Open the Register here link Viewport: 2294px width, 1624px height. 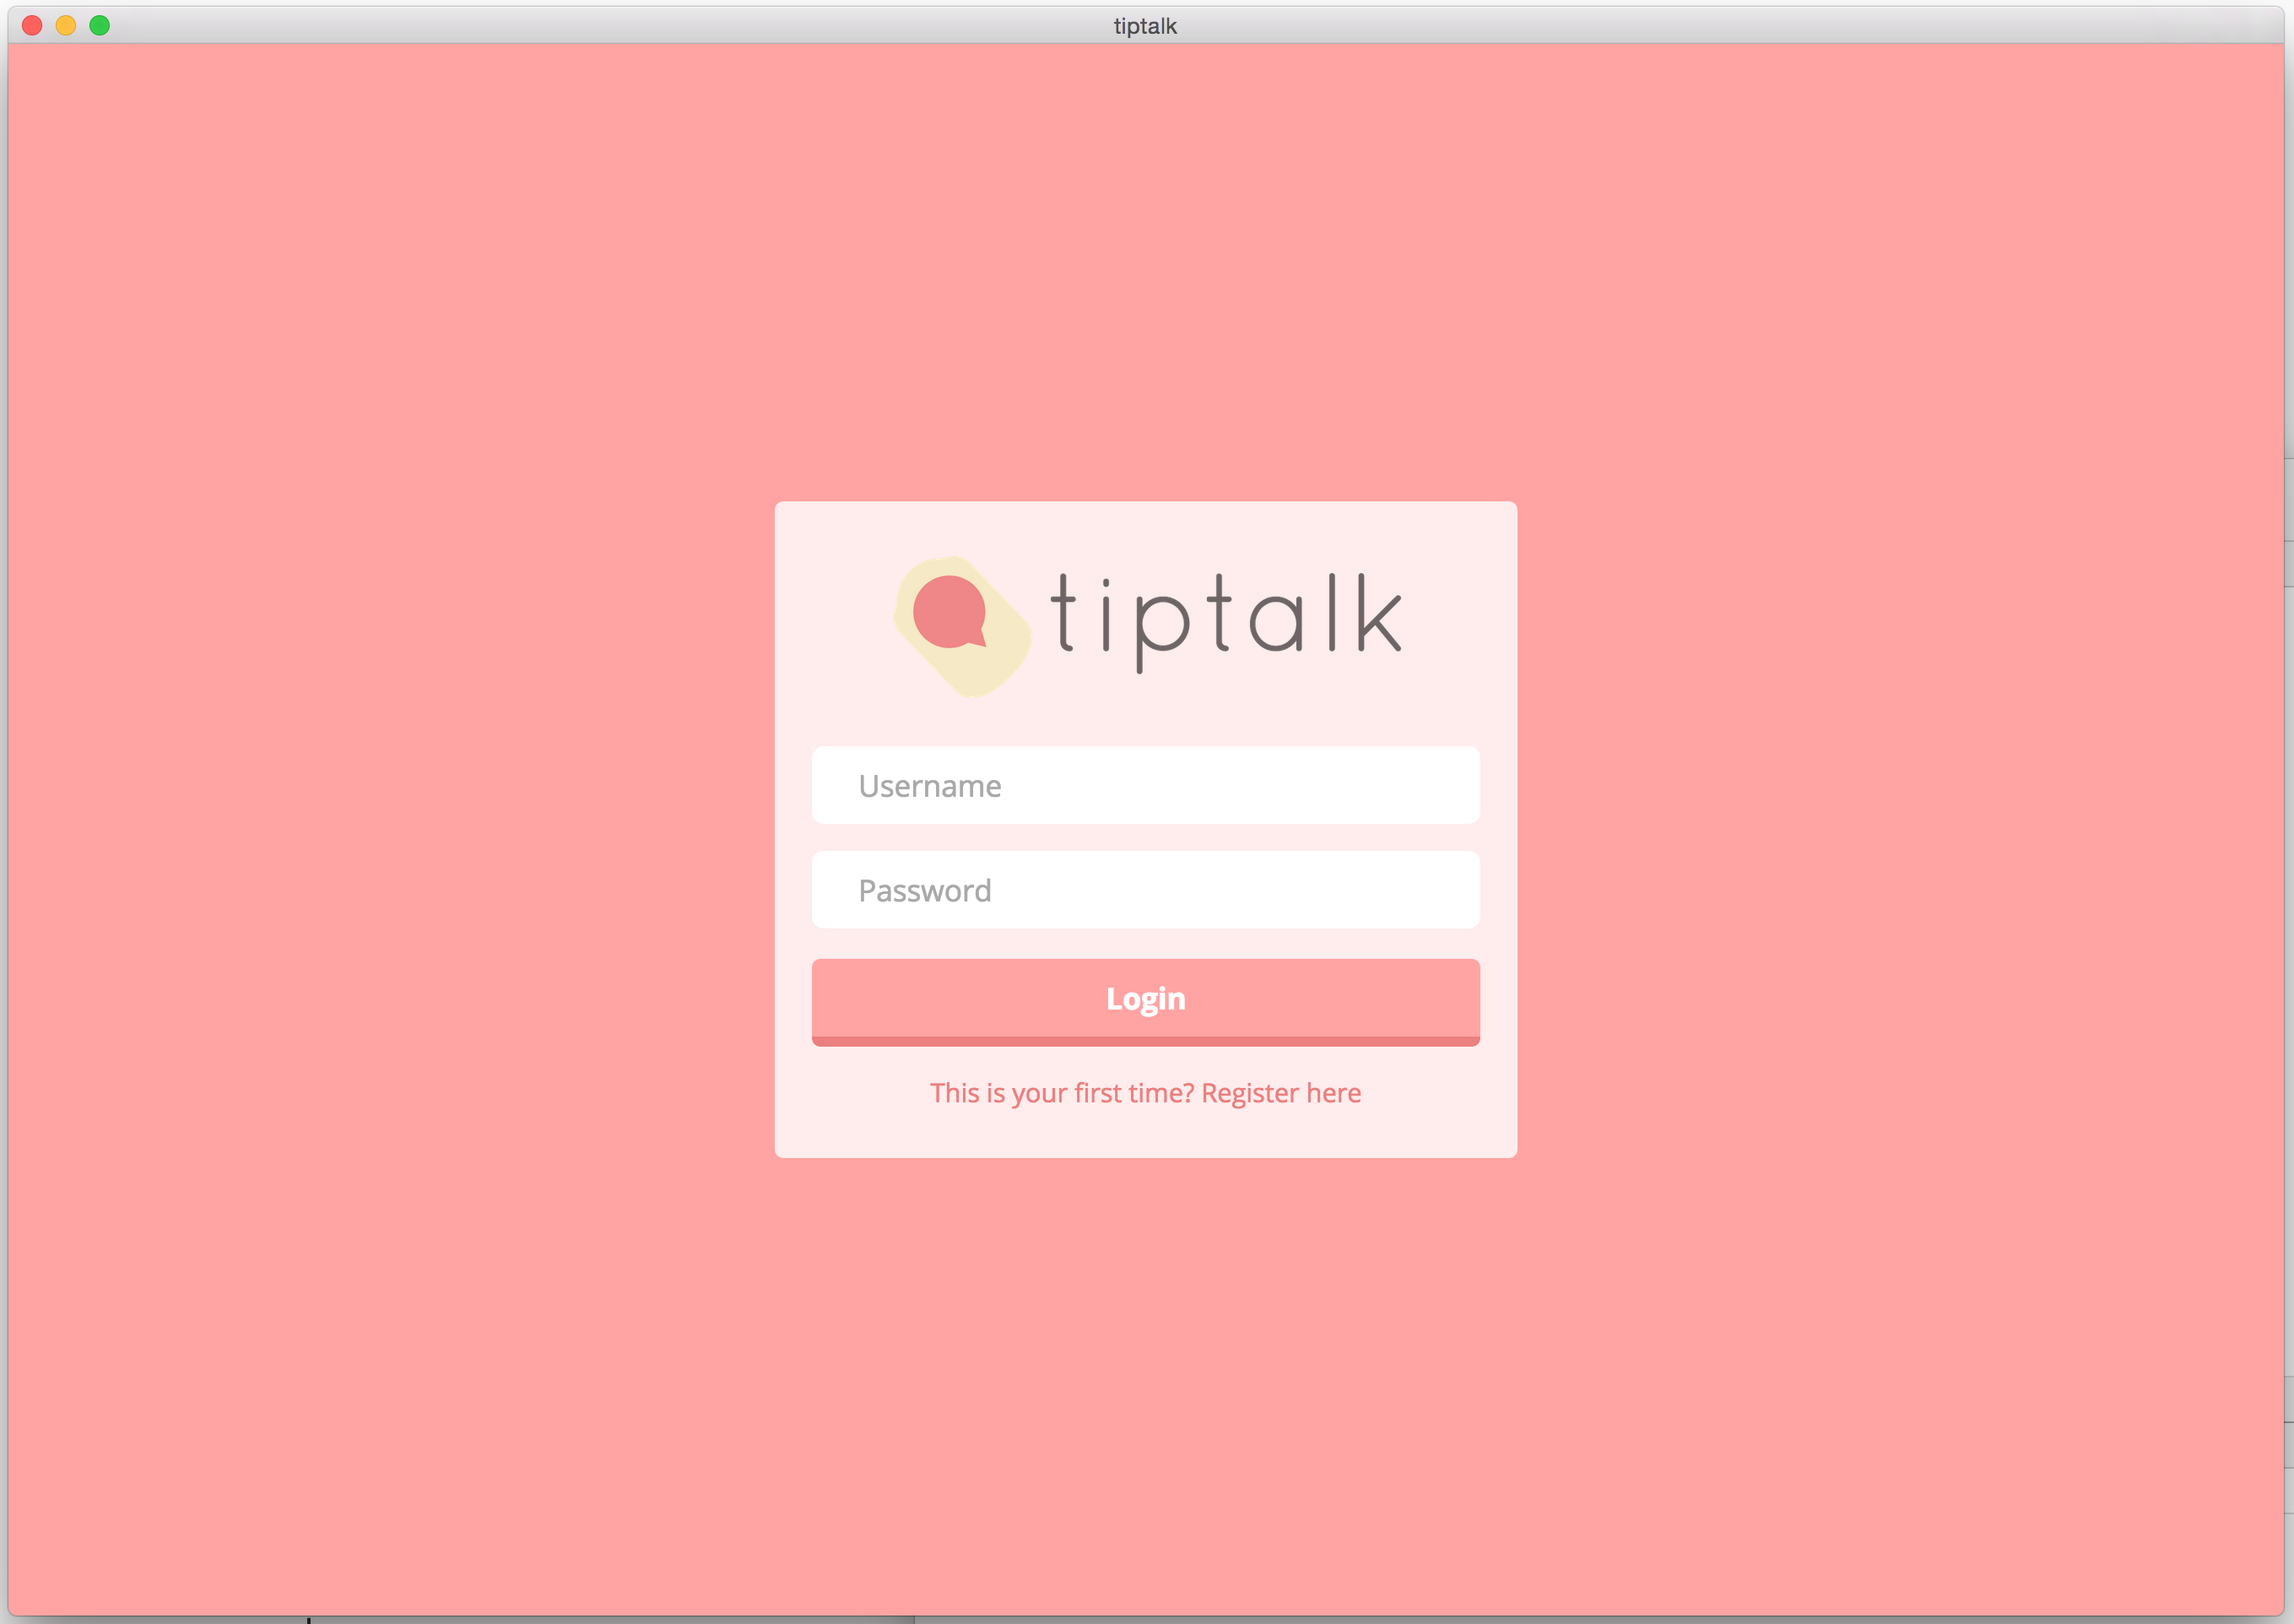coord(1281,1093)
